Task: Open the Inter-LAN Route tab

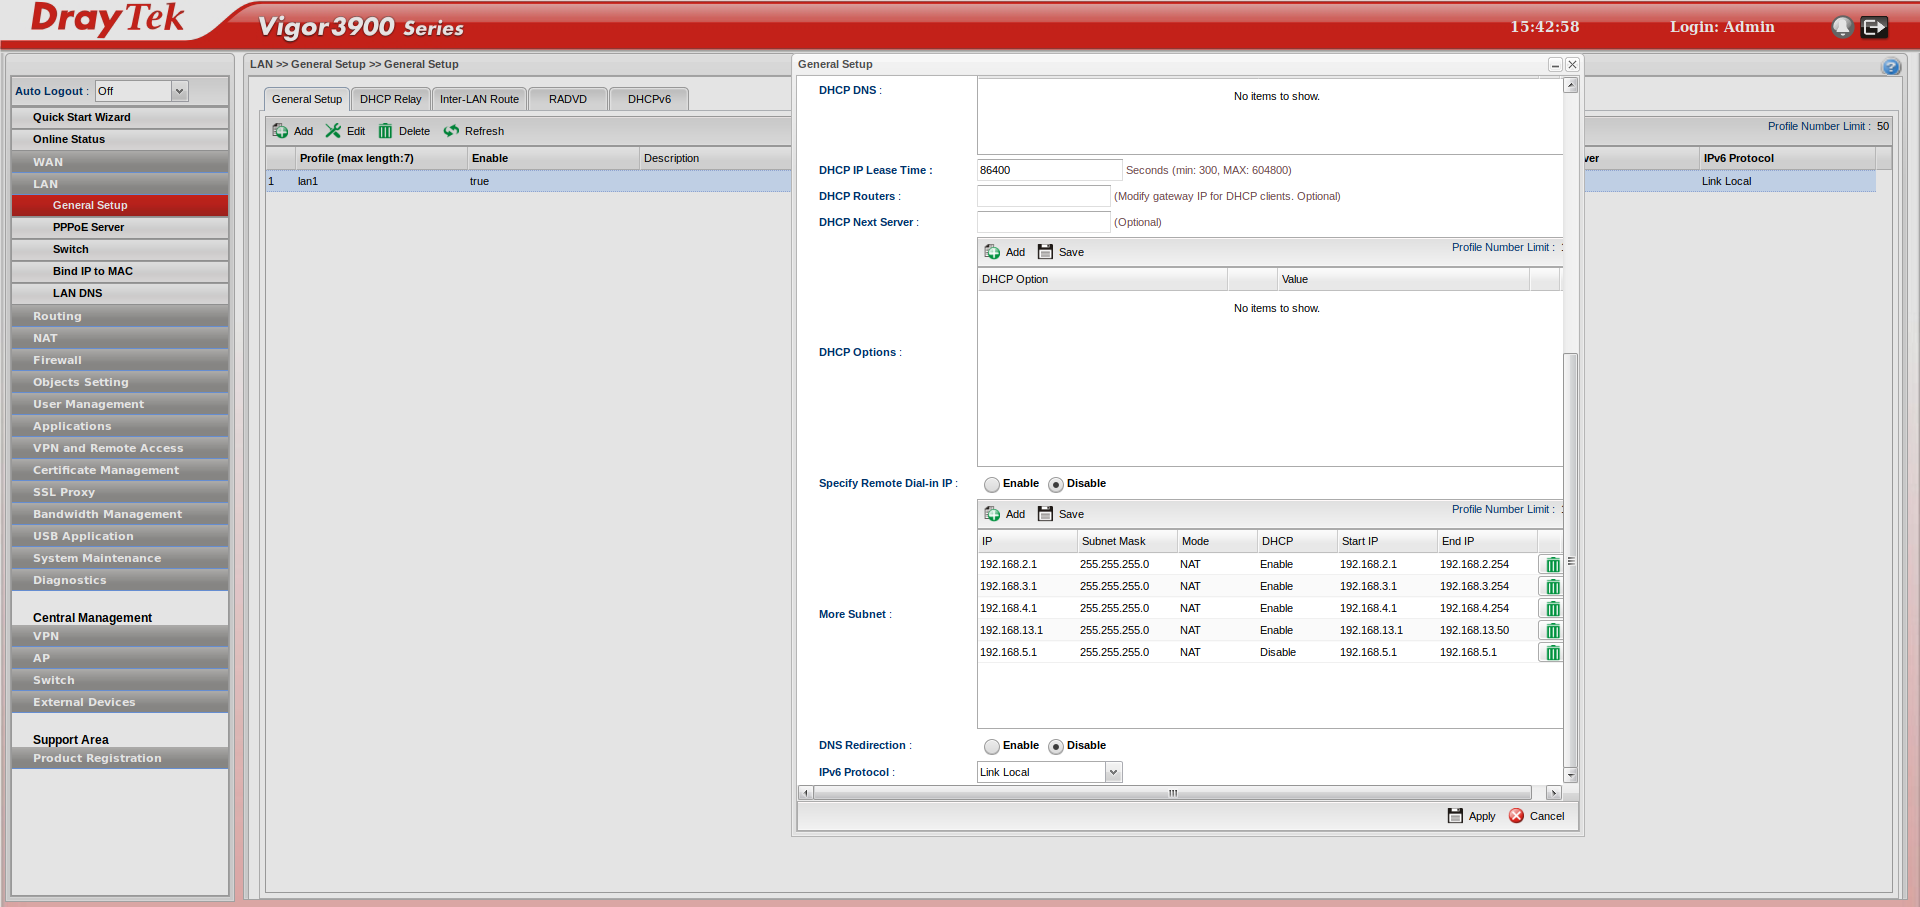Action: (479, 99)
